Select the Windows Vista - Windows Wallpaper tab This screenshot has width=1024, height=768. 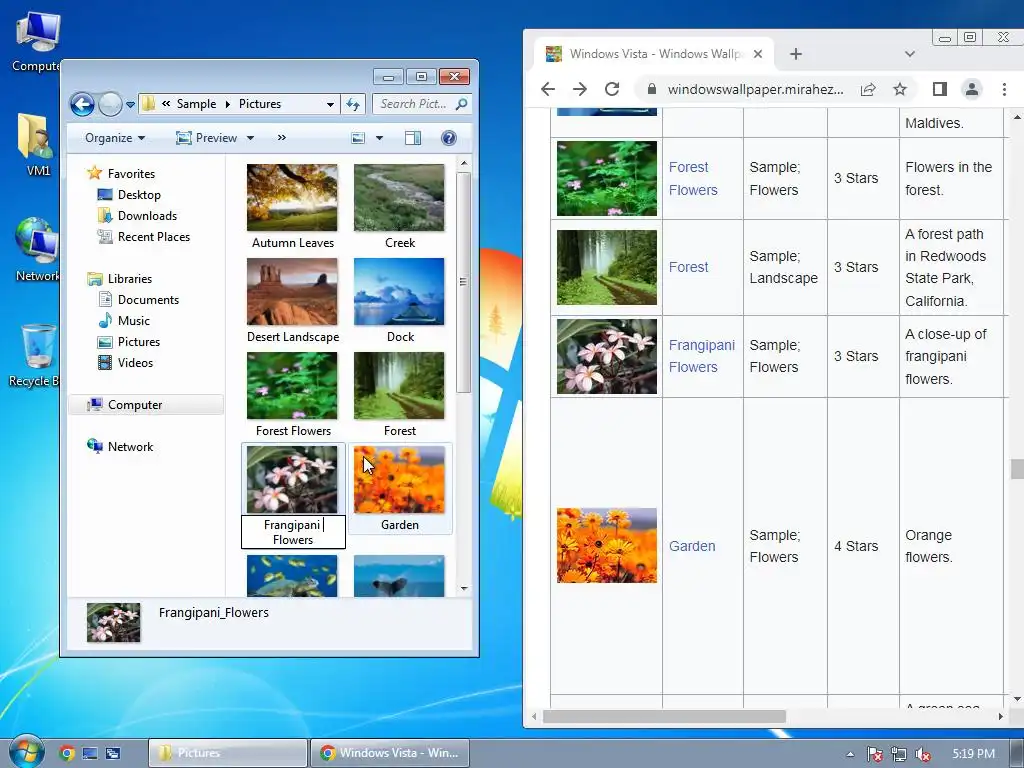pyautogui.click(x=654, y=54)
